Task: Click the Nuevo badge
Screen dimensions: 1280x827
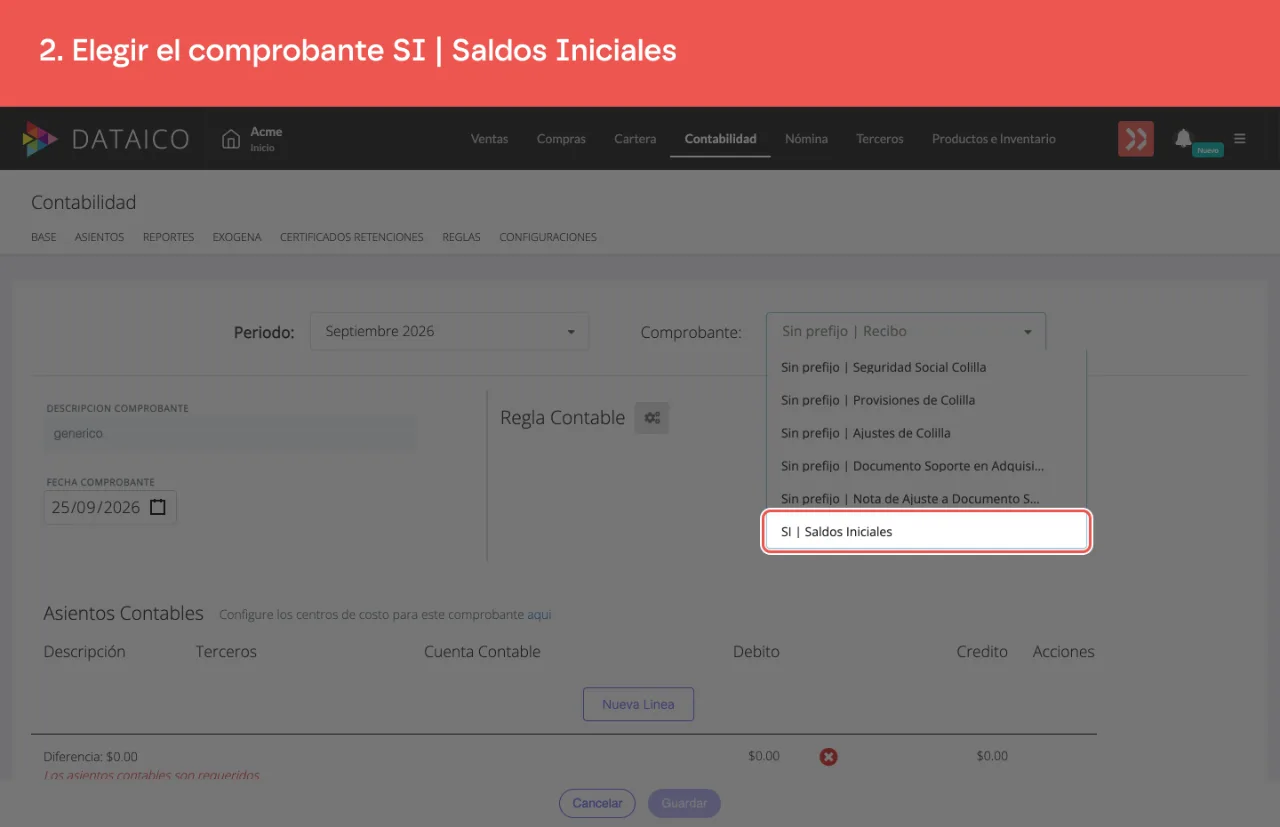Action: [1208, 150]
